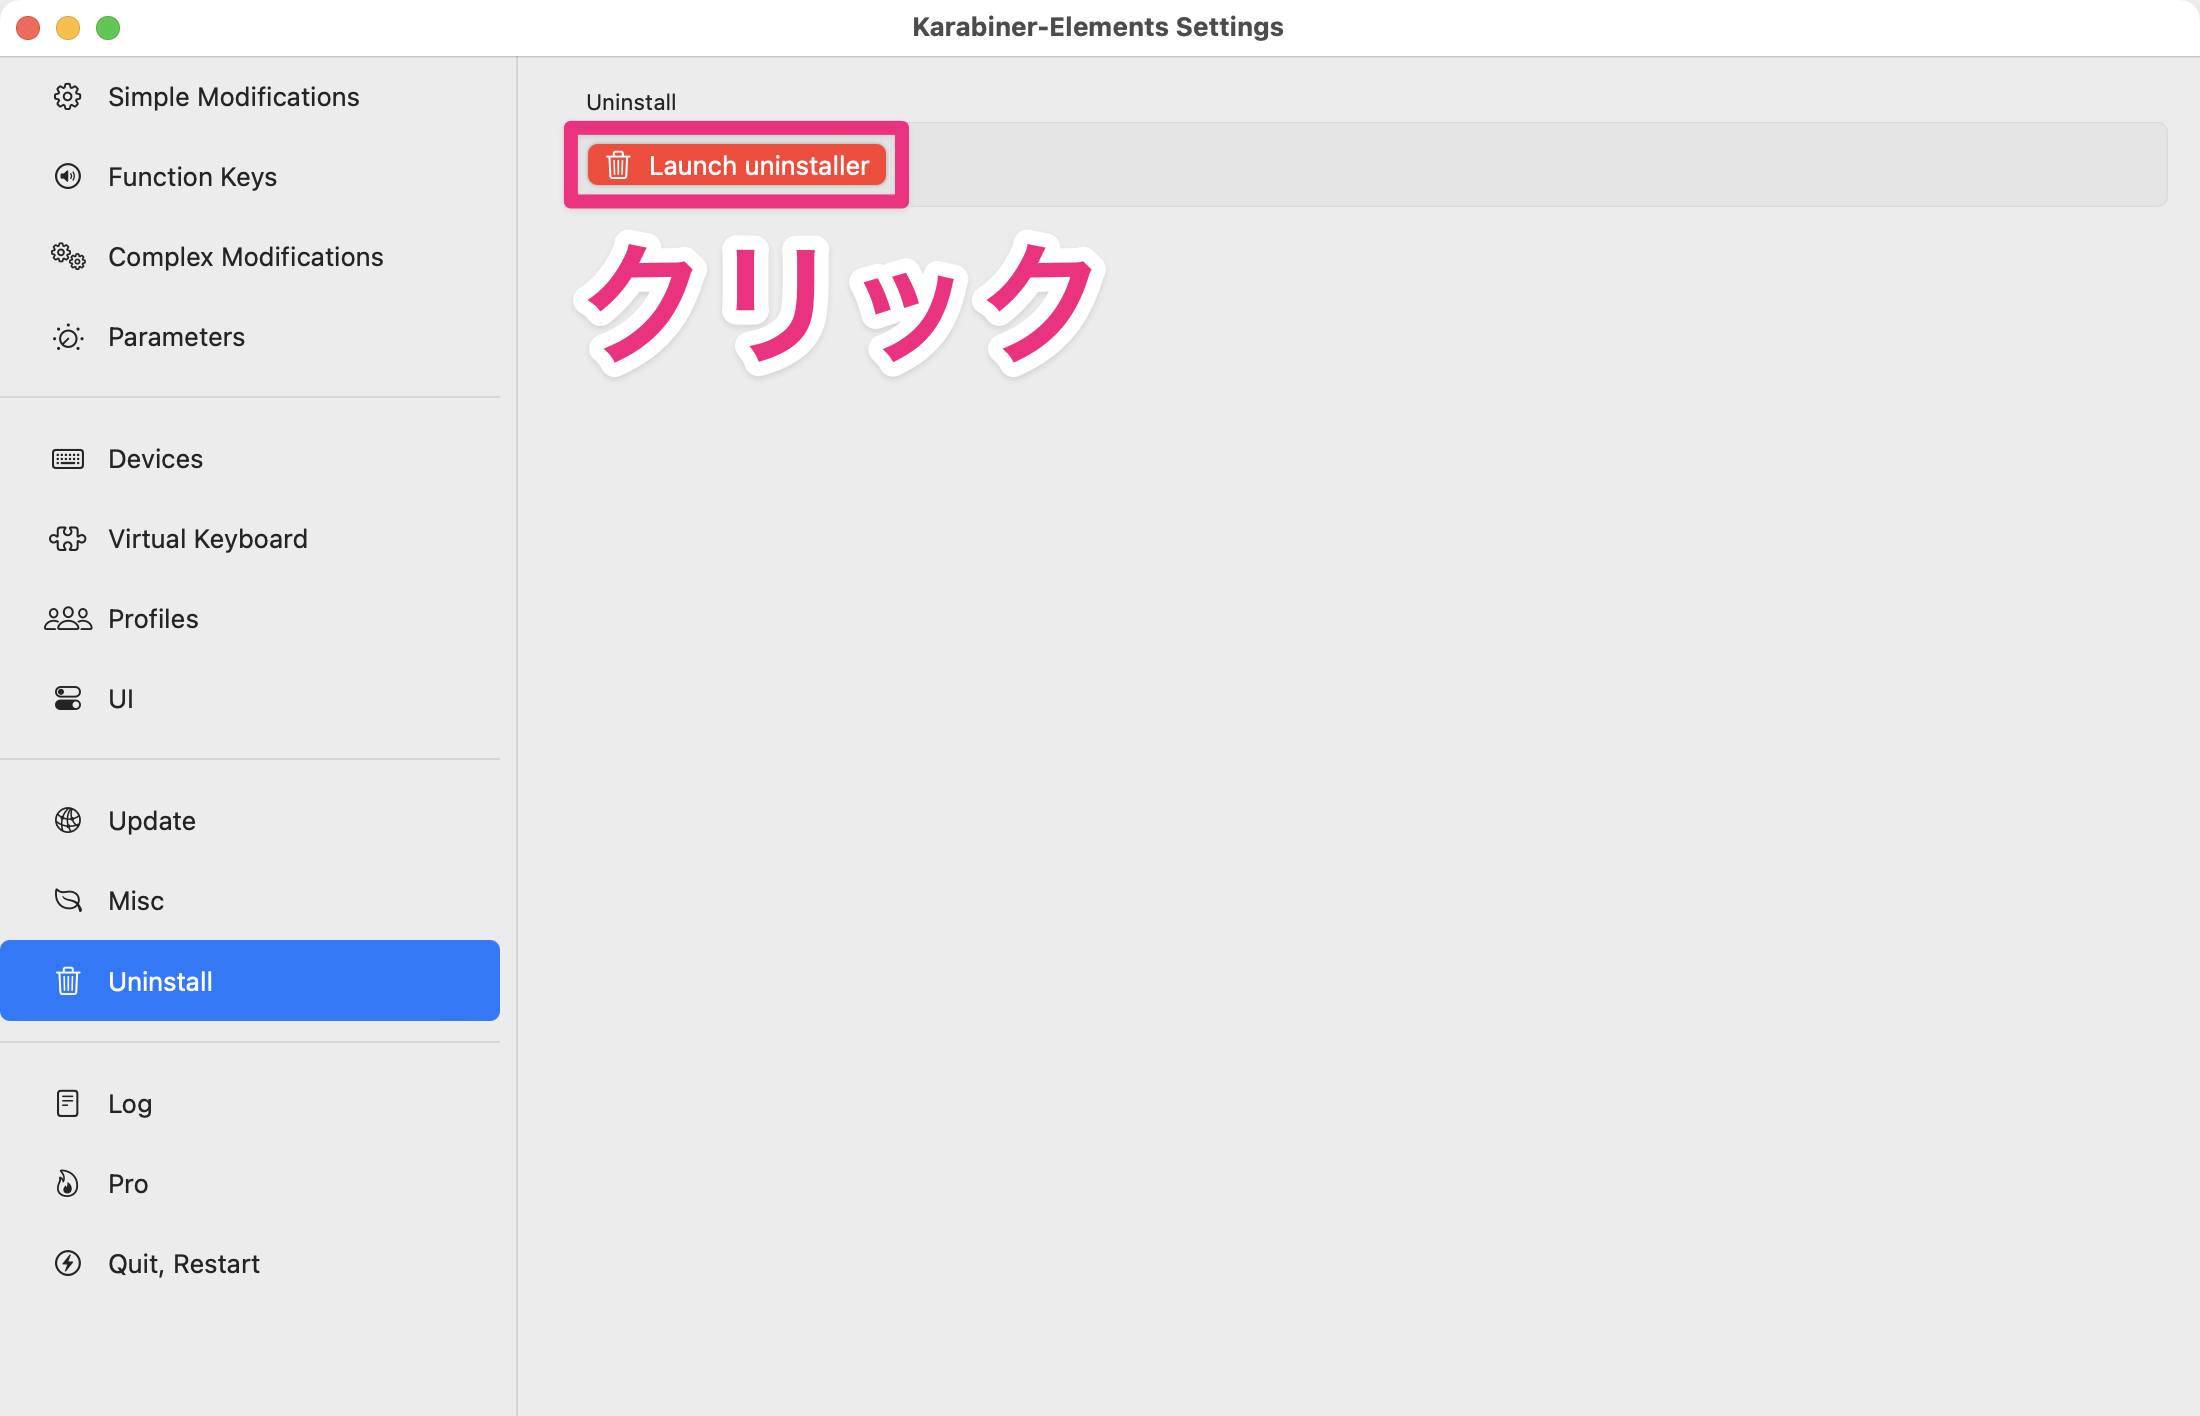Select the Update globe icon
Screen dimensions: 2200x1416
tap(67, 820)
